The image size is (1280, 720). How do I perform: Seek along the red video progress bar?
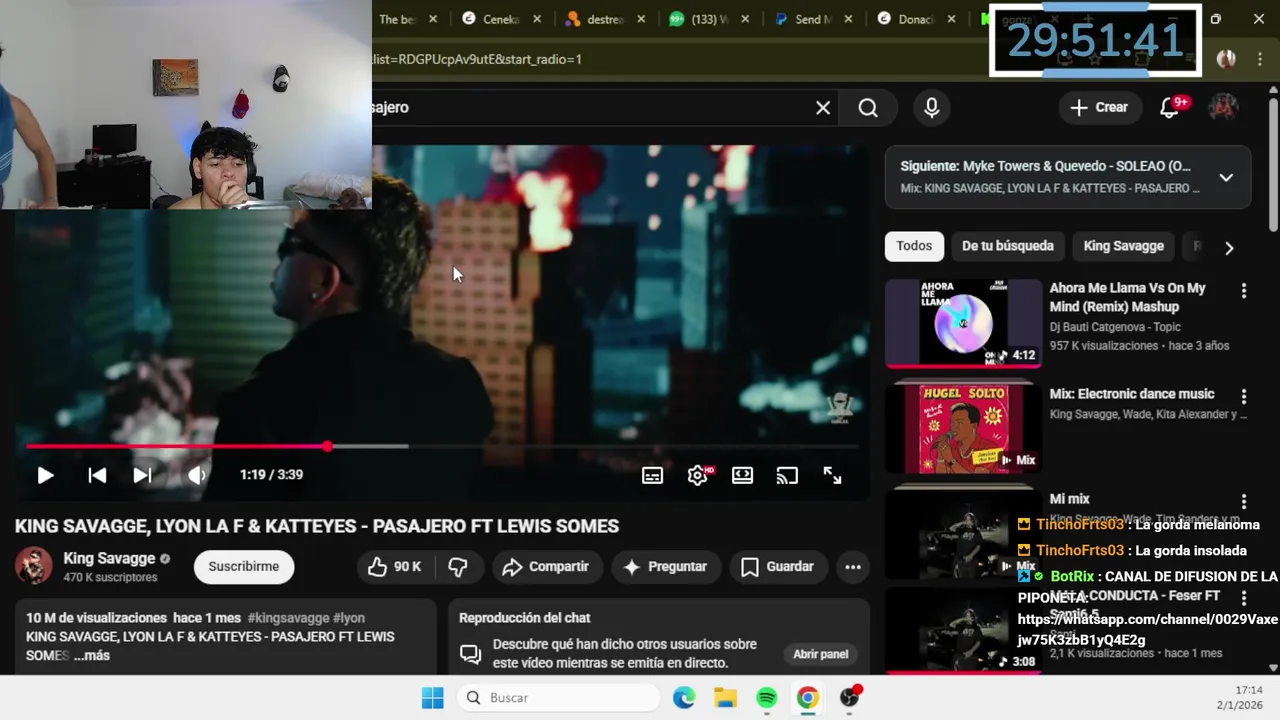441,446
